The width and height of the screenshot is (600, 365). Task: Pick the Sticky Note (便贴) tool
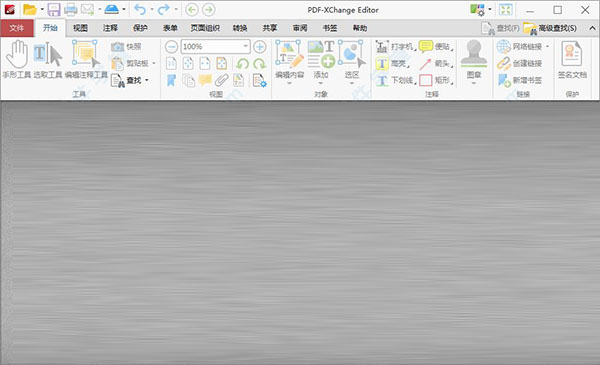(x=436, y=47)
